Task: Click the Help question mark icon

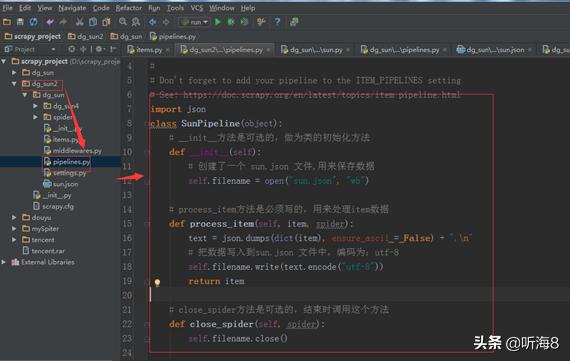Action: point(277,22)
